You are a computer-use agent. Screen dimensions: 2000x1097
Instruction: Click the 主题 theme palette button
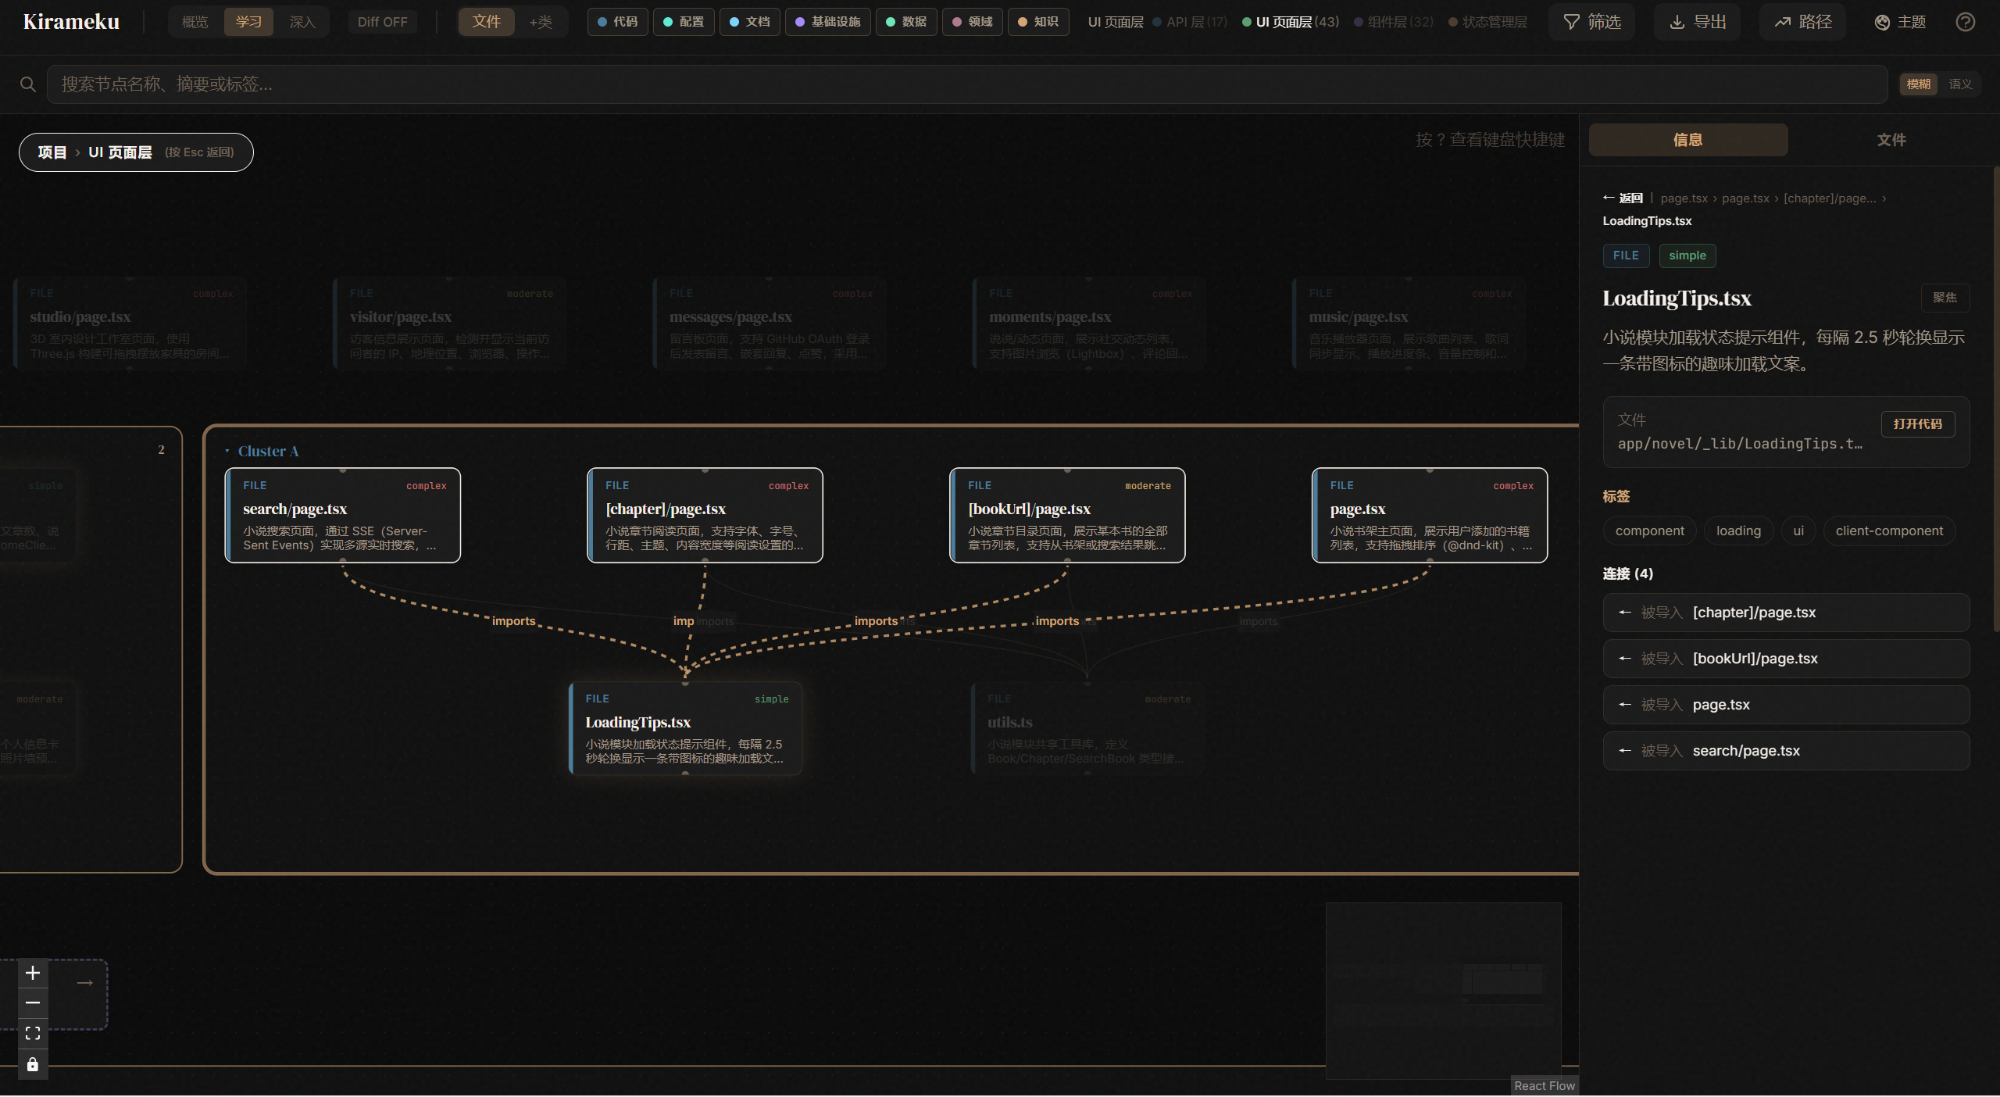click(x=1900, y=22)
